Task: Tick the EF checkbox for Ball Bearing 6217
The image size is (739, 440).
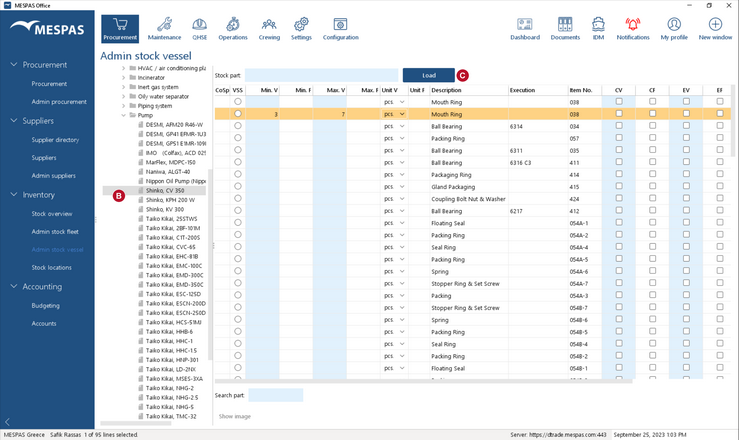Action: (720, 210)
